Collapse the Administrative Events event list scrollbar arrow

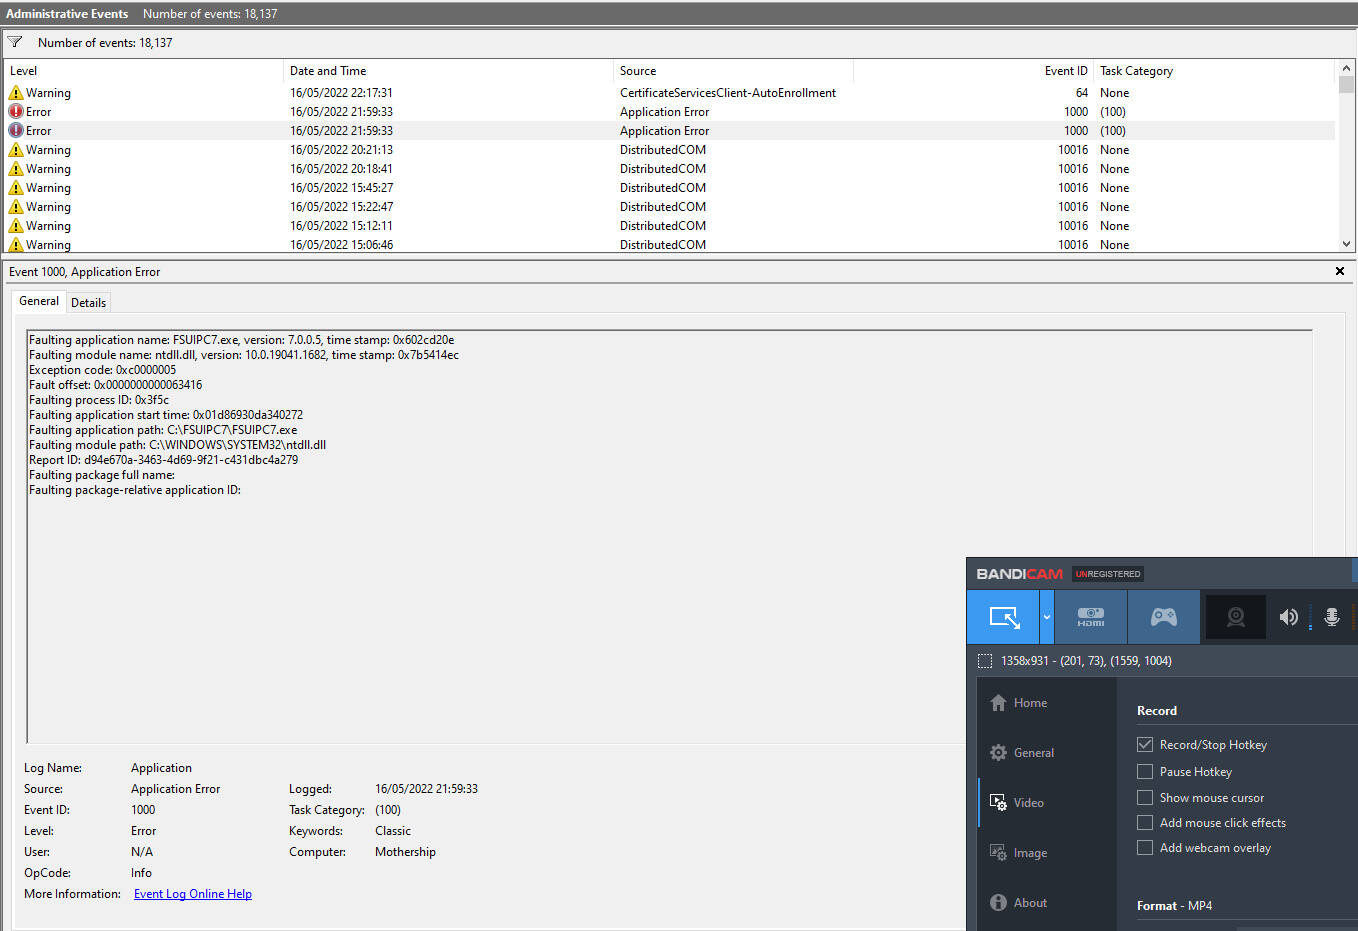(x=1348, y=243)
